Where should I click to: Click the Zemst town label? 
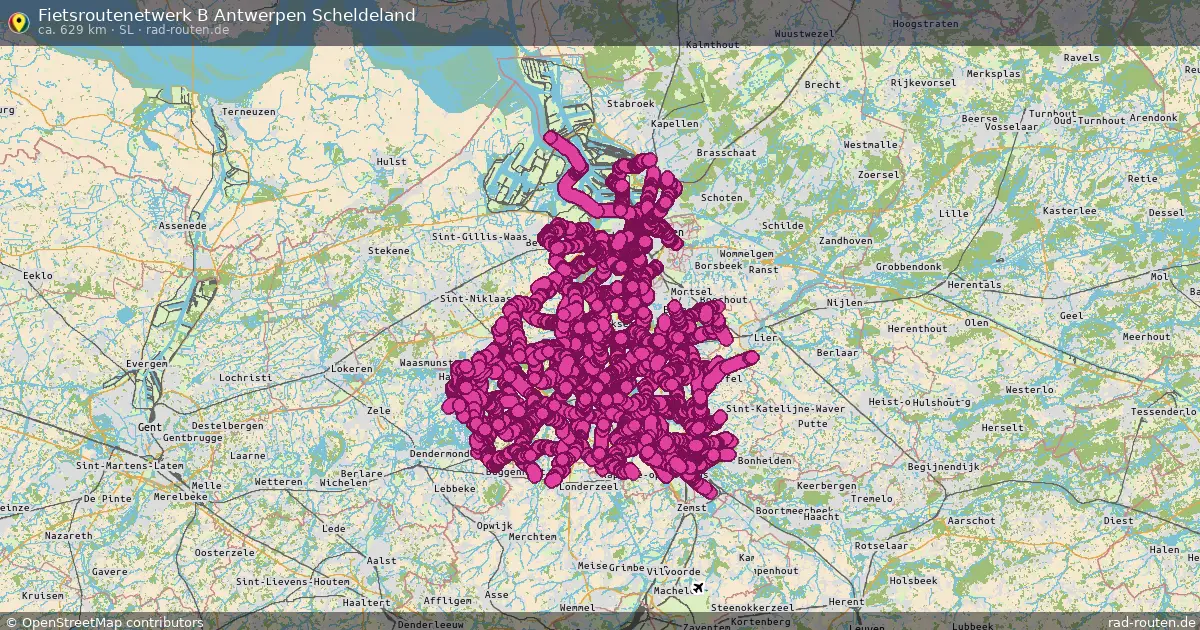(691, 508)
